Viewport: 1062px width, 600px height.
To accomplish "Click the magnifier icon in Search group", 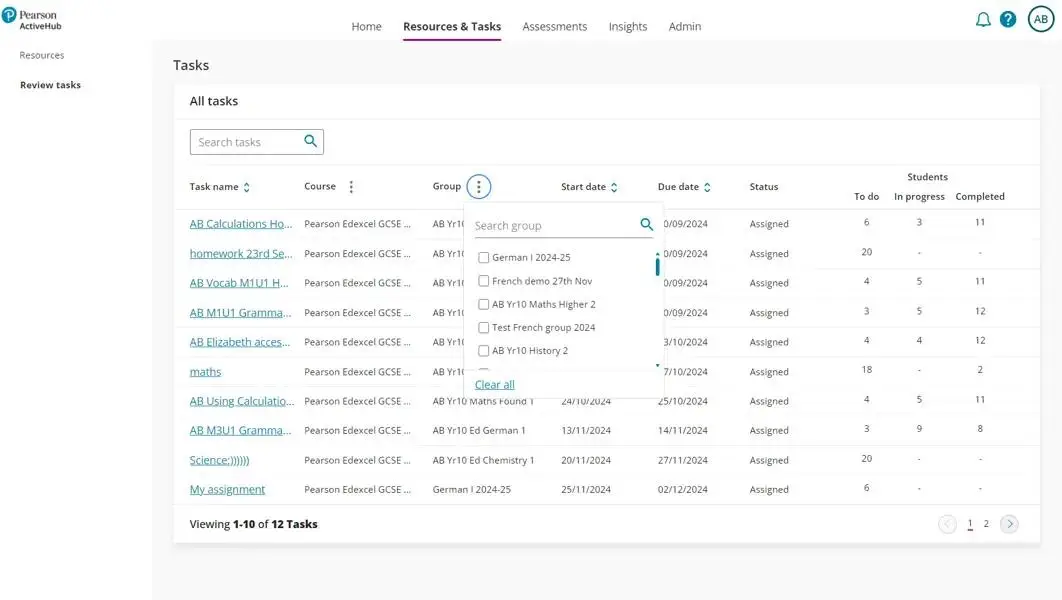I will point(646,225).
